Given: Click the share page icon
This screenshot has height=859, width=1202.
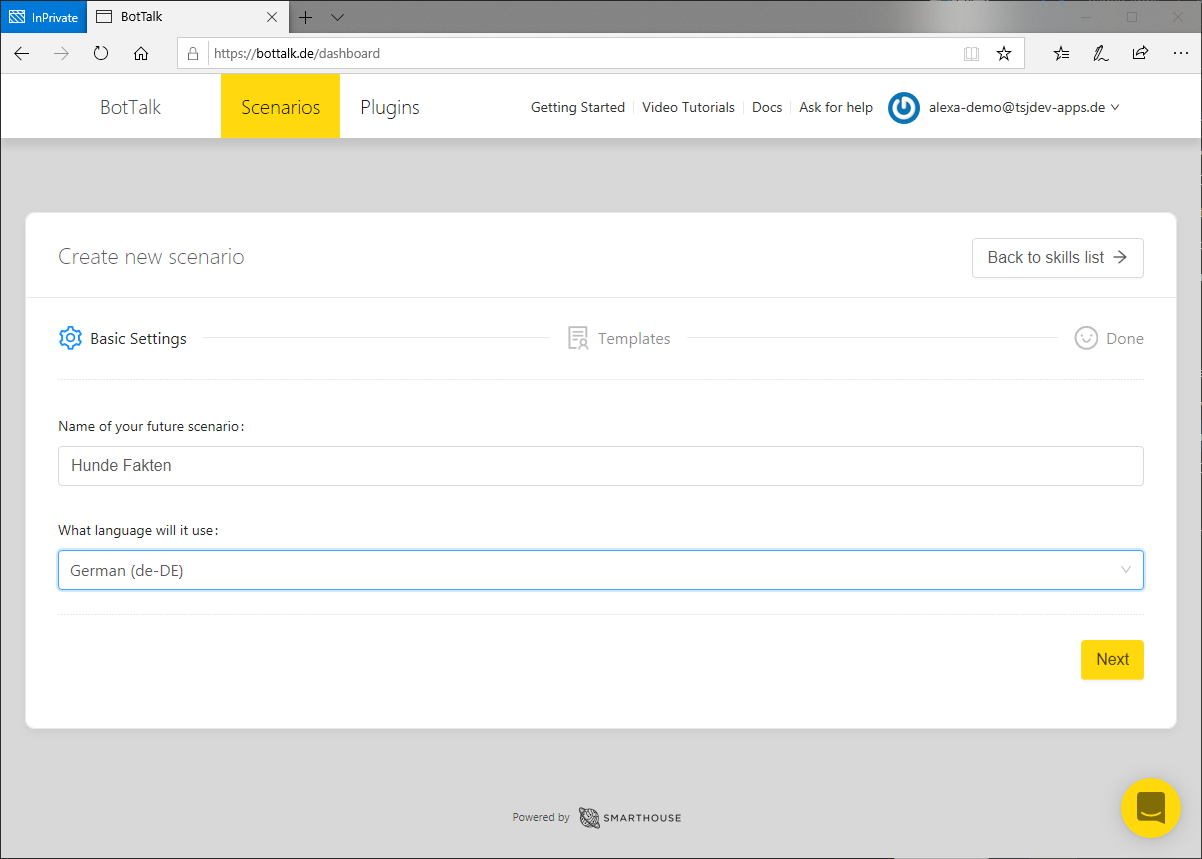Looking at the screenshot, I should 1140,54.
